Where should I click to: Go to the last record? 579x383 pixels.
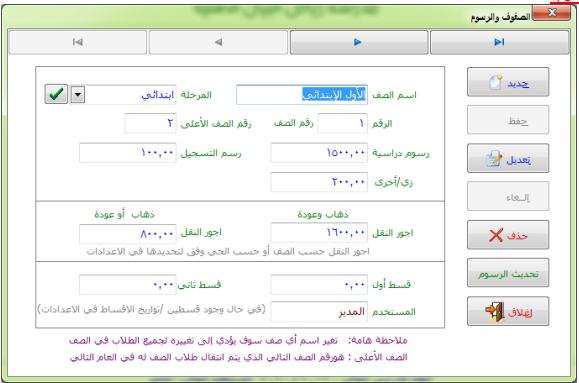click(500, 42)
